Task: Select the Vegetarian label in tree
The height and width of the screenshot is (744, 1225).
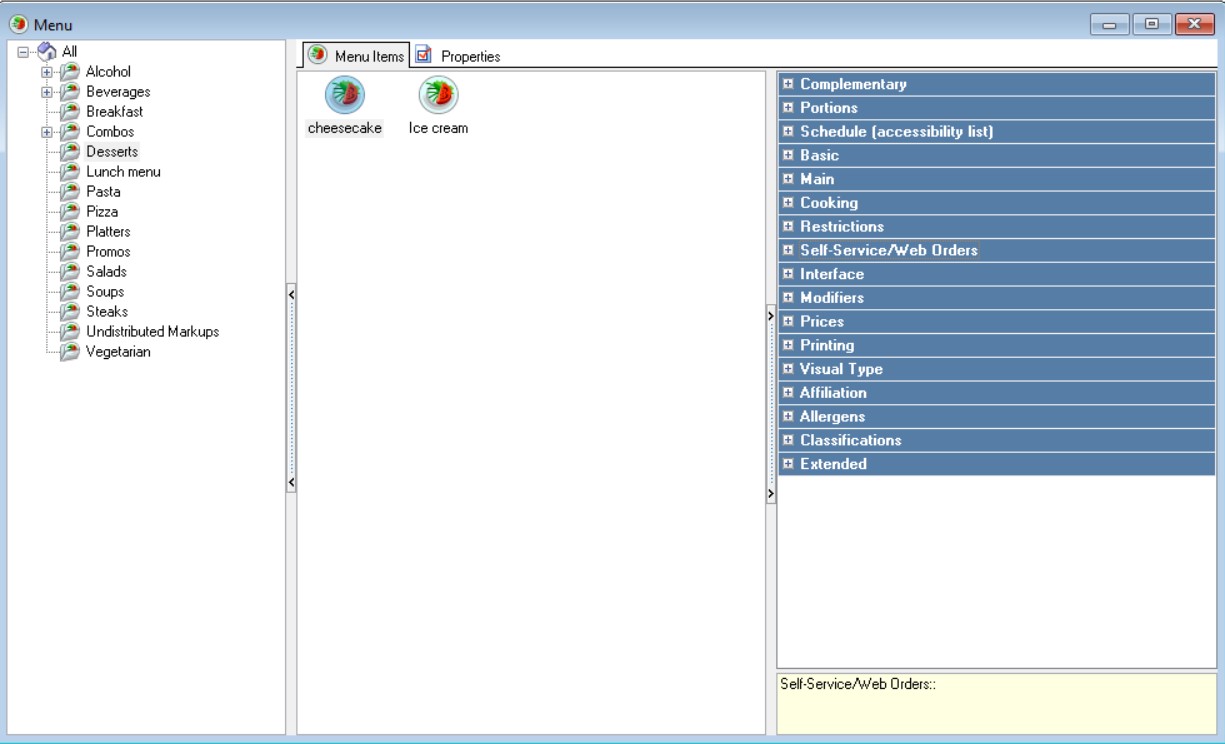Action: [118, 352]
